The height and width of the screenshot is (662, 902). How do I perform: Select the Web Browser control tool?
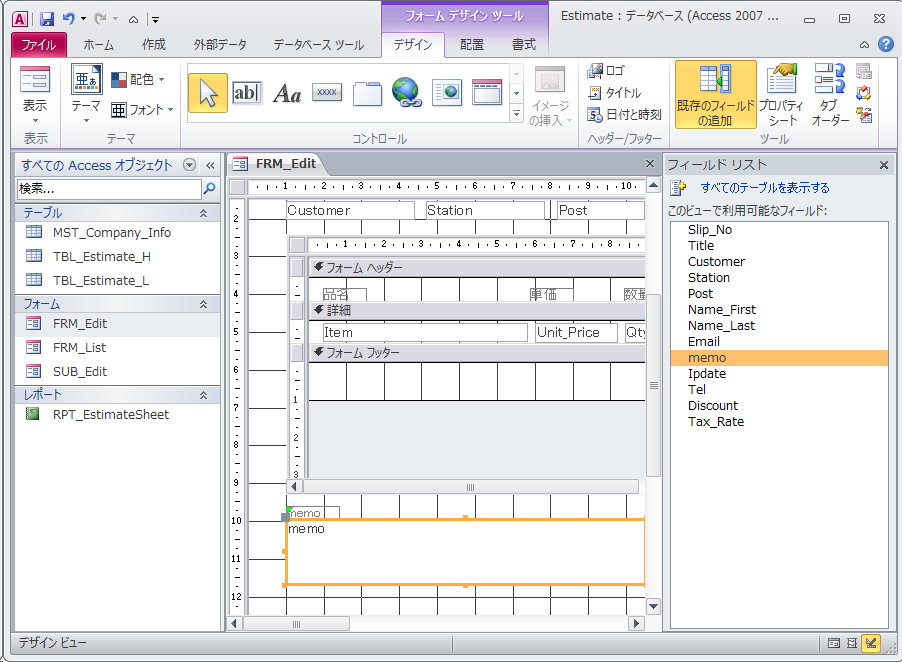click(x=447, y=93)
